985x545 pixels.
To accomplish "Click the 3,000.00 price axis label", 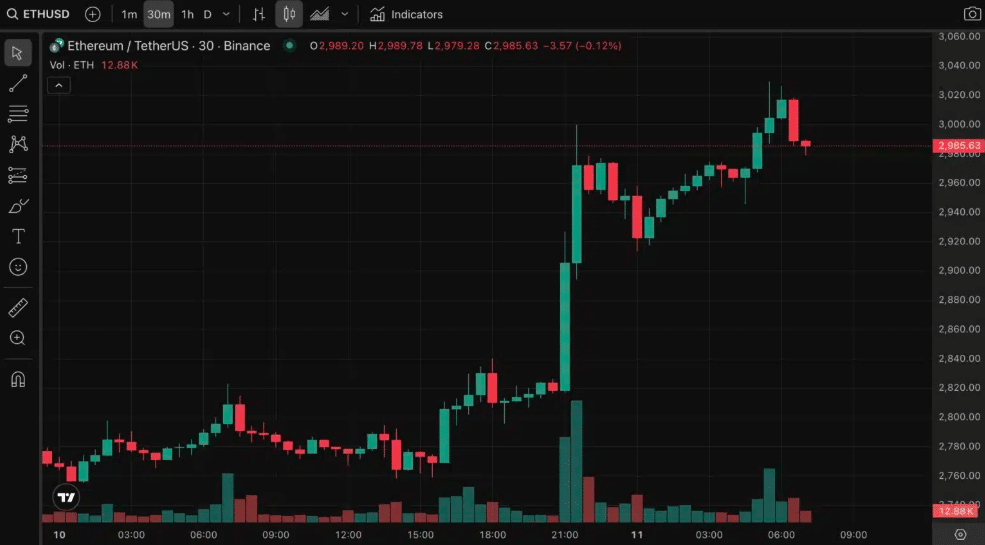I will click(959, 124).
